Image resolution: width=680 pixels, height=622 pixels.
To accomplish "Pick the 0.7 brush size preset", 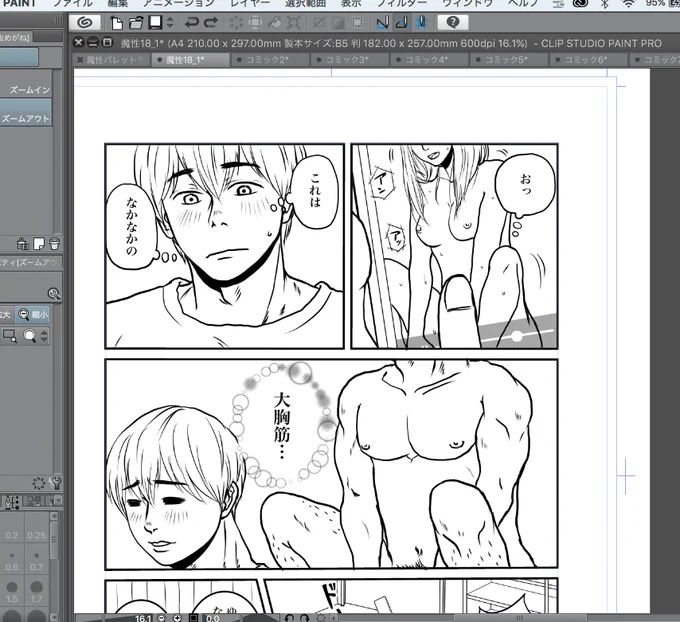I will coord(36,559).
